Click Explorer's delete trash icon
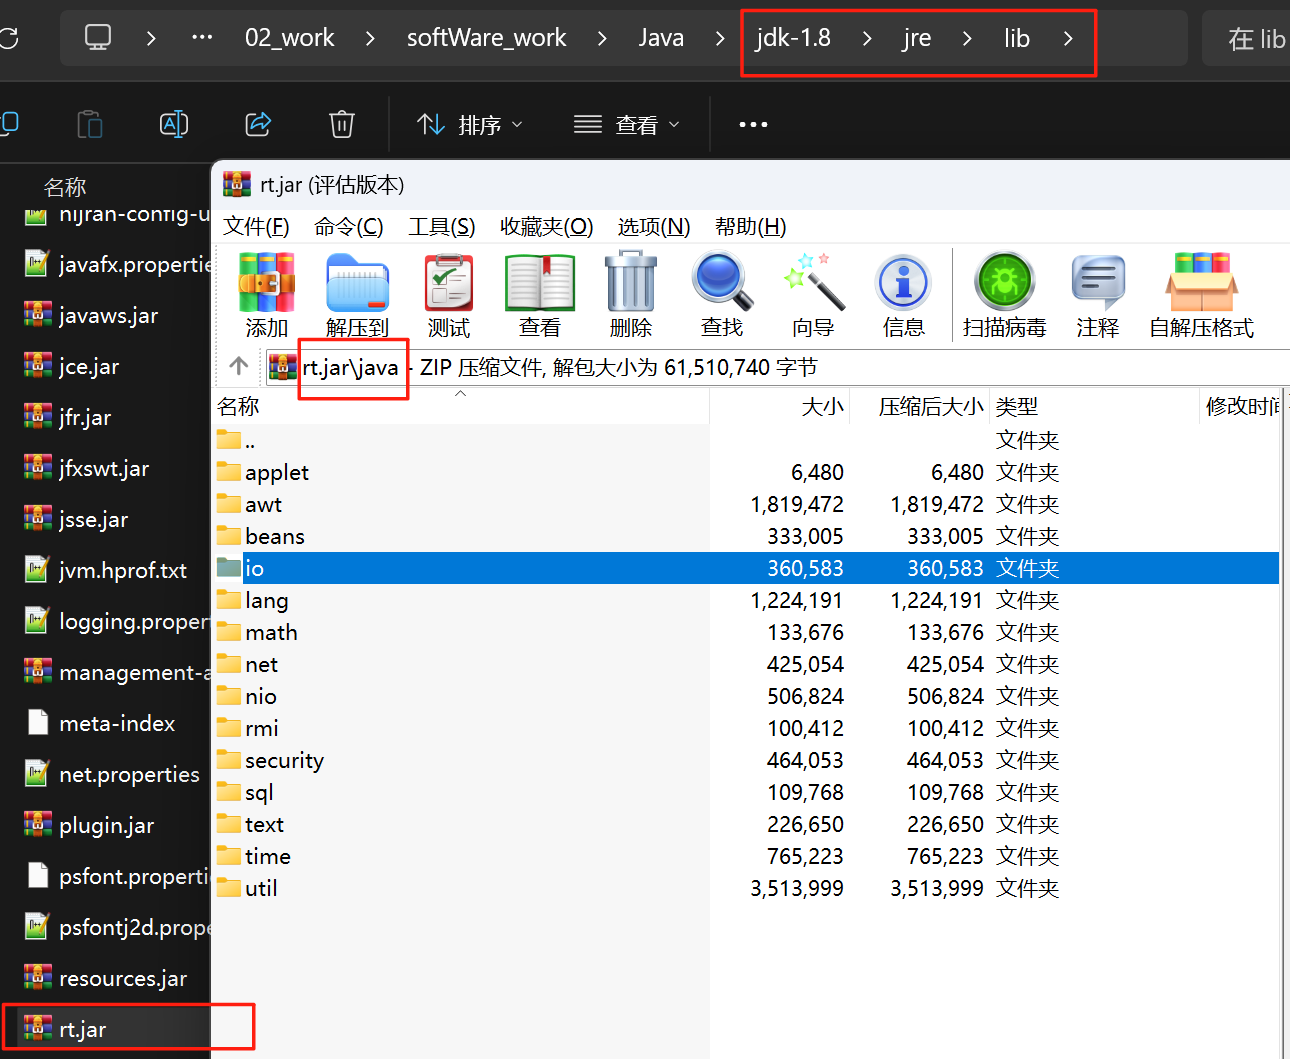Viewport: 1290px width, 1059px height. (342, 124)
